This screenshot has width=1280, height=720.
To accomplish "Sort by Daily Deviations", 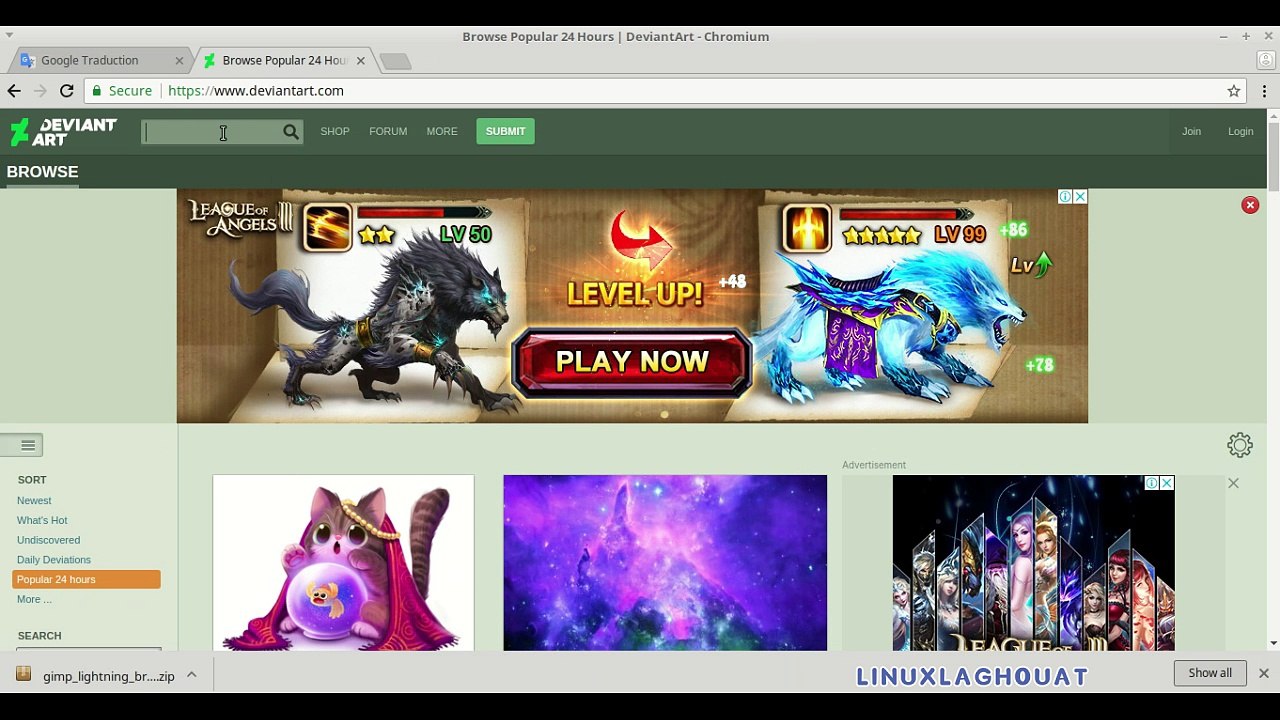I will pos(54,560).
